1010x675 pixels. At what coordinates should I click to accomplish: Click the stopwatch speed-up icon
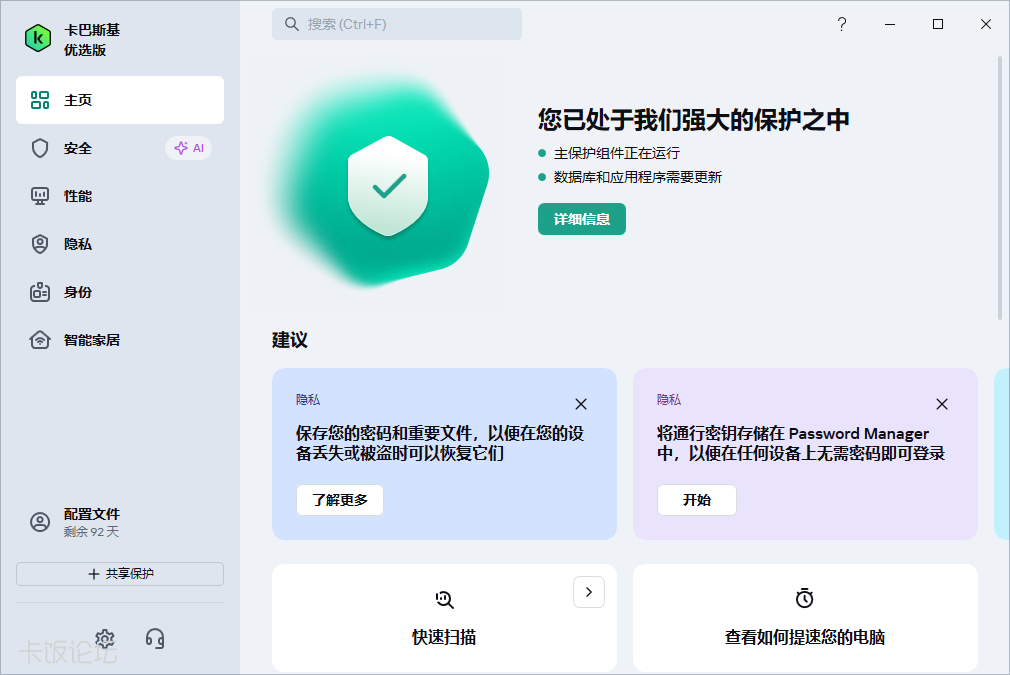(x=805, y=598)
